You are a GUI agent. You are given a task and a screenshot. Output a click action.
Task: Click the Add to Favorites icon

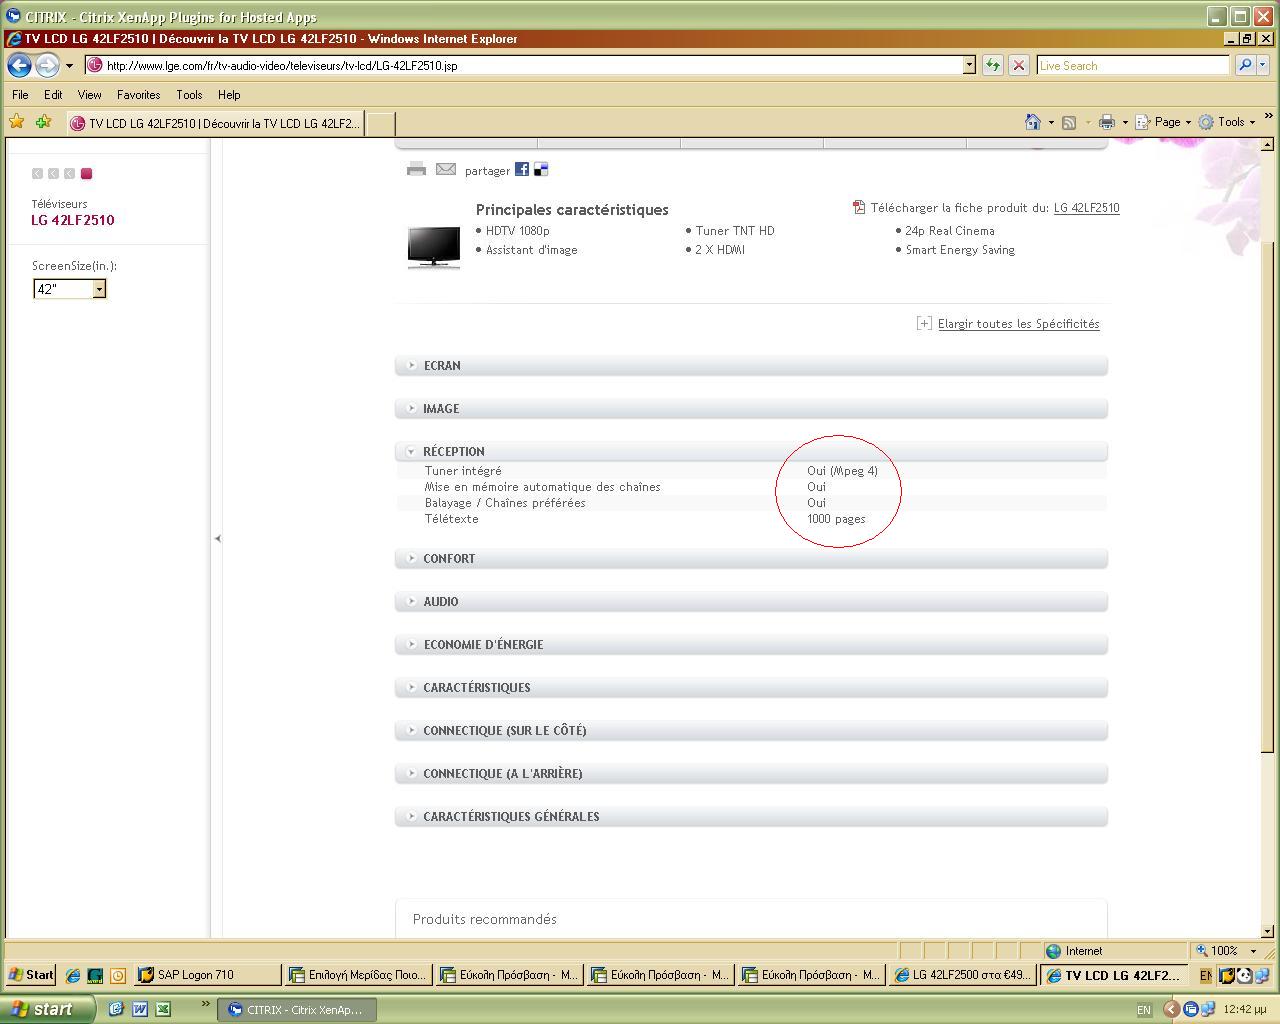[x=43, y=122]
